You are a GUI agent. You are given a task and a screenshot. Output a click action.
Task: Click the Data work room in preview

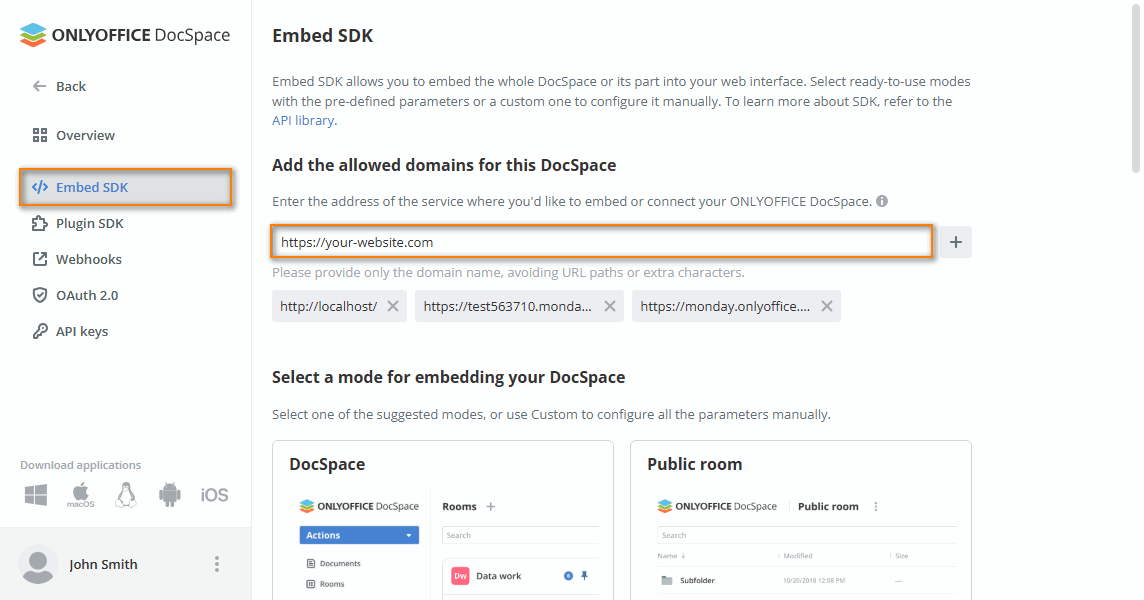(521, 576)
